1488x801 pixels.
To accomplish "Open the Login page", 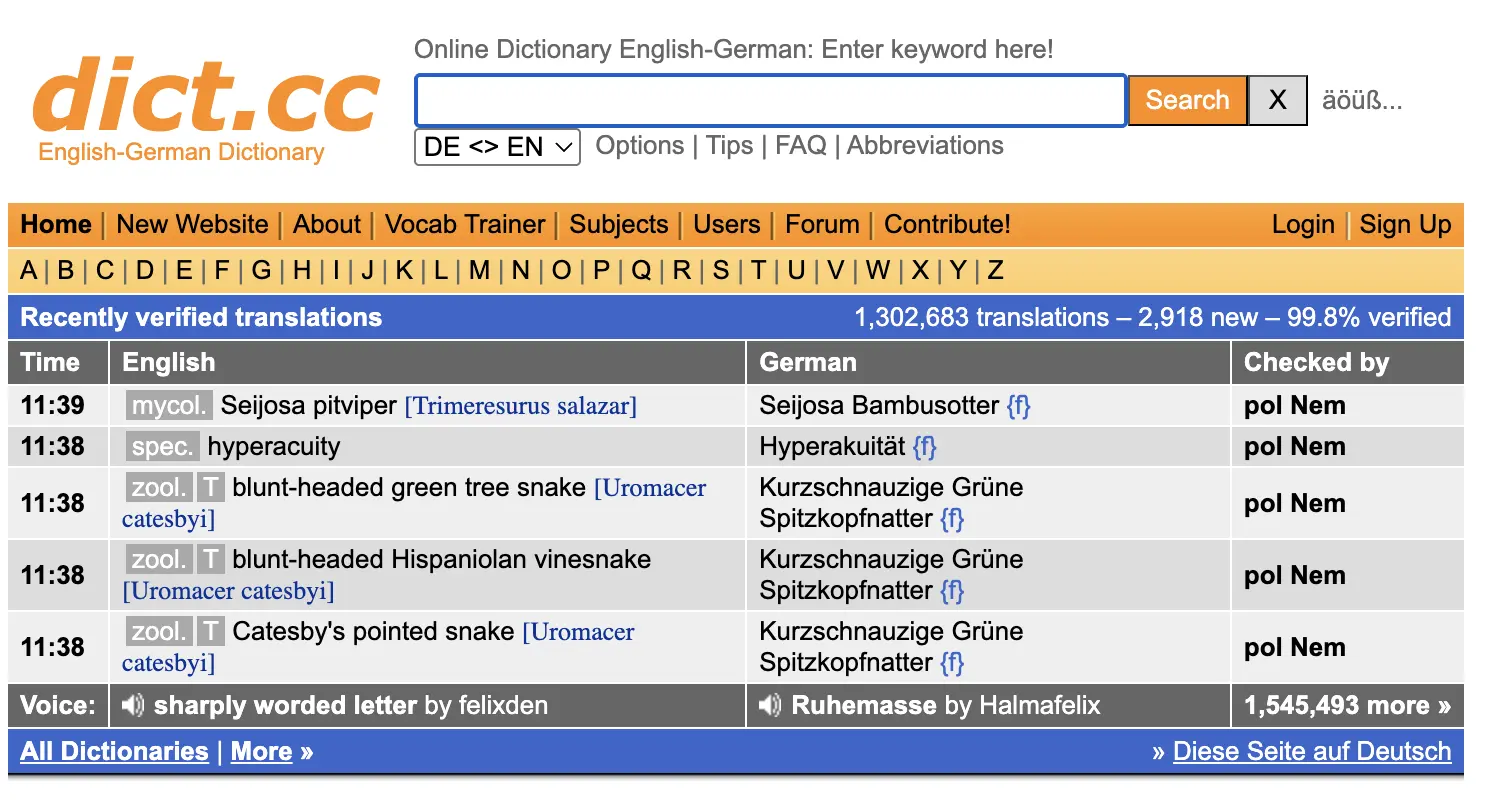I will point(1303,224).
